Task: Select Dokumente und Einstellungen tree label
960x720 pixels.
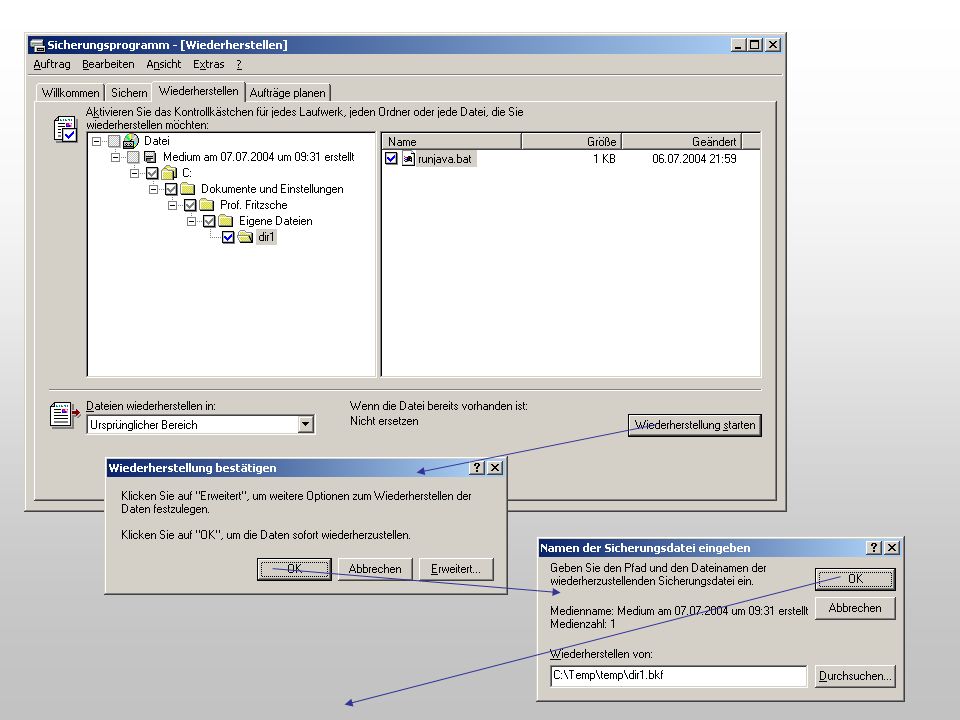Action: 272,189
